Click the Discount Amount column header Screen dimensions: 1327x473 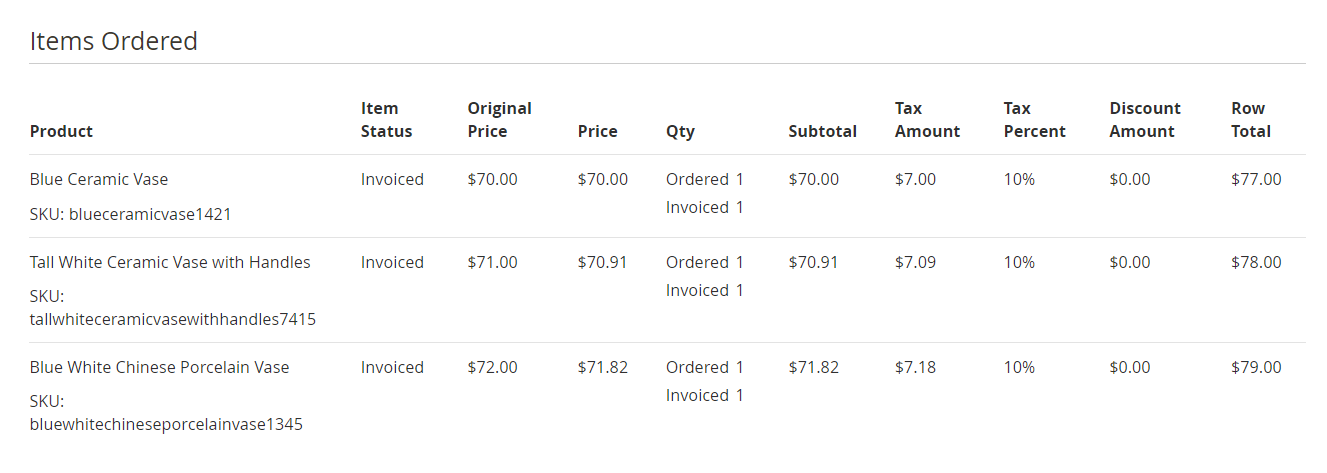[1145, 120]
